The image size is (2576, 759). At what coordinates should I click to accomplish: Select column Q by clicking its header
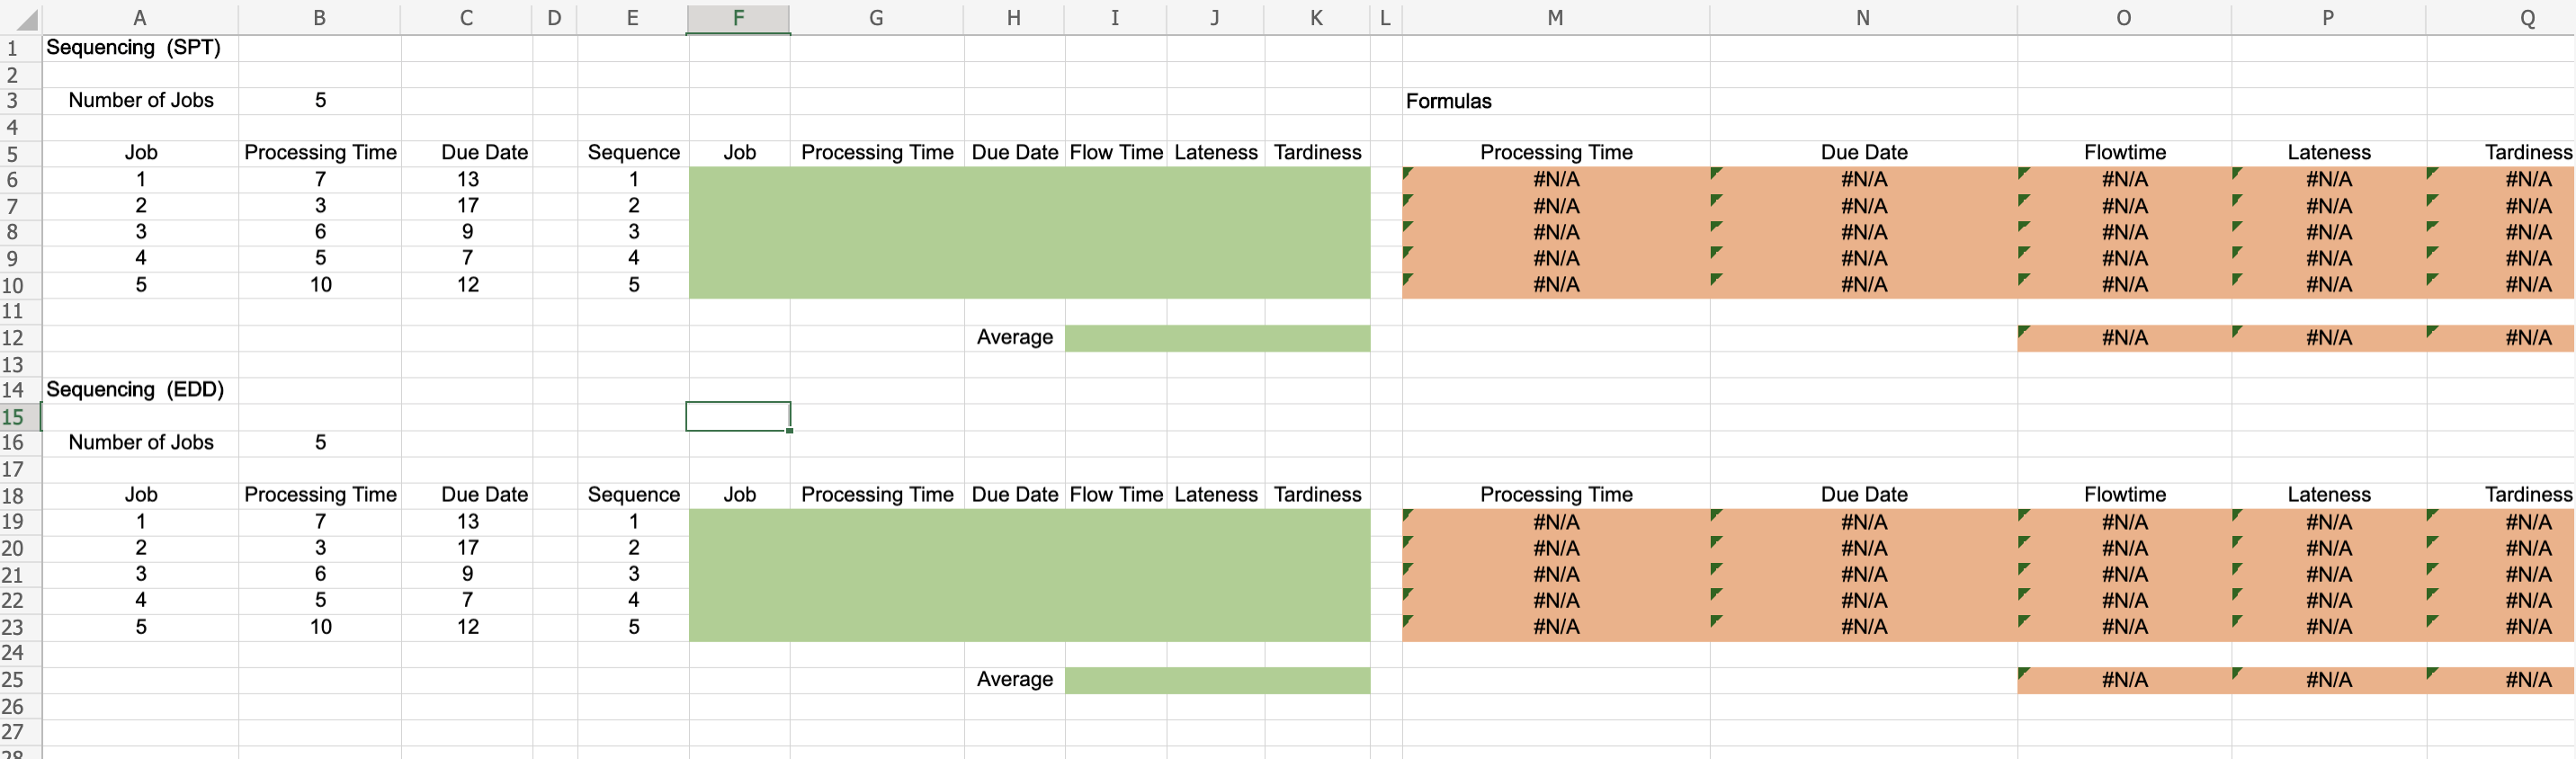[2529, 18]
